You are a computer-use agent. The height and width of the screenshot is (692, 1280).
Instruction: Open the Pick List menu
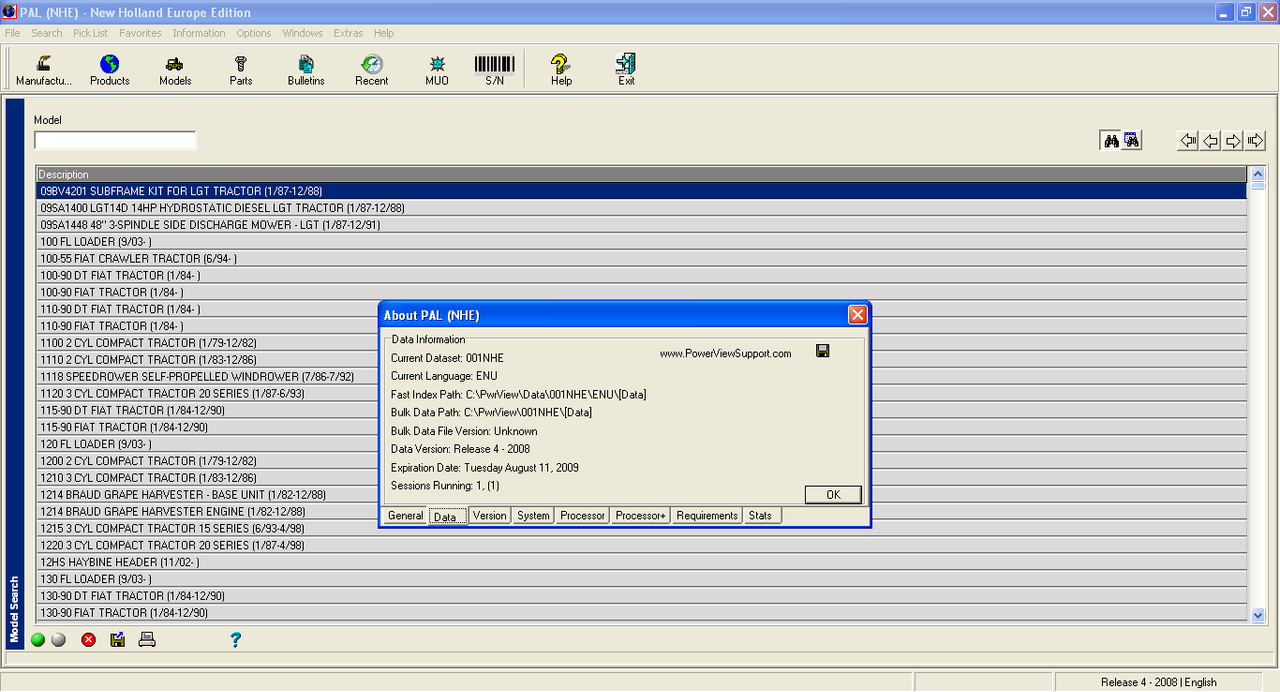click(90, 33)
